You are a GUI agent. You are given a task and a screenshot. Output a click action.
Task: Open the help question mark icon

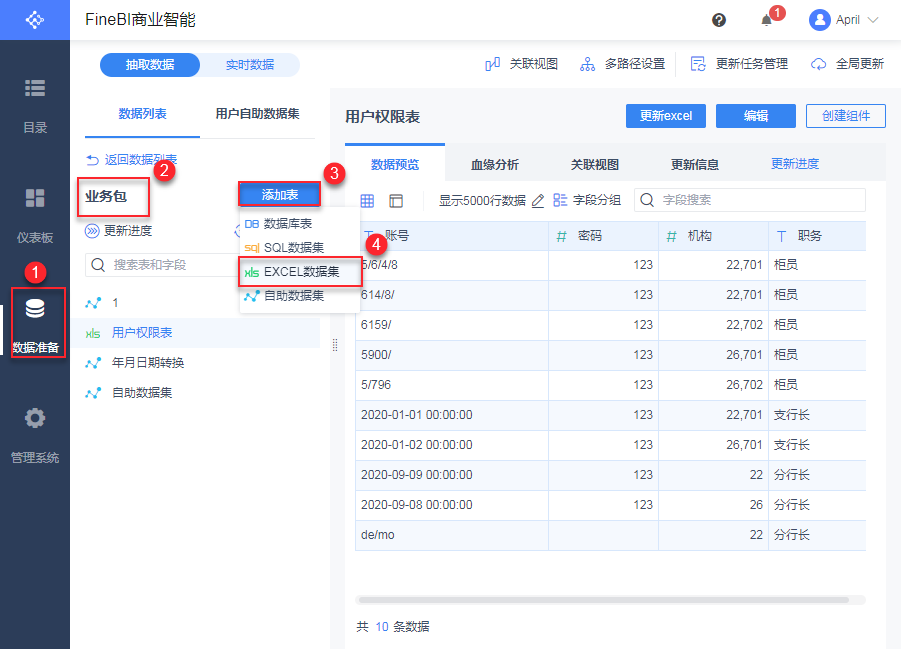pyautogui.click(x=719, y=20)
